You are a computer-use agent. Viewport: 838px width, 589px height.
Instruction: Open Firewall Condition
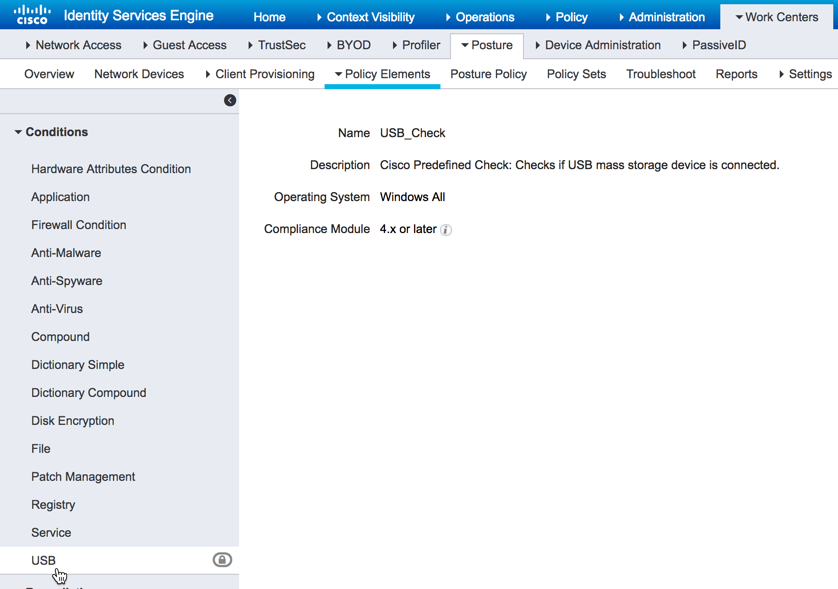point(79,225)
